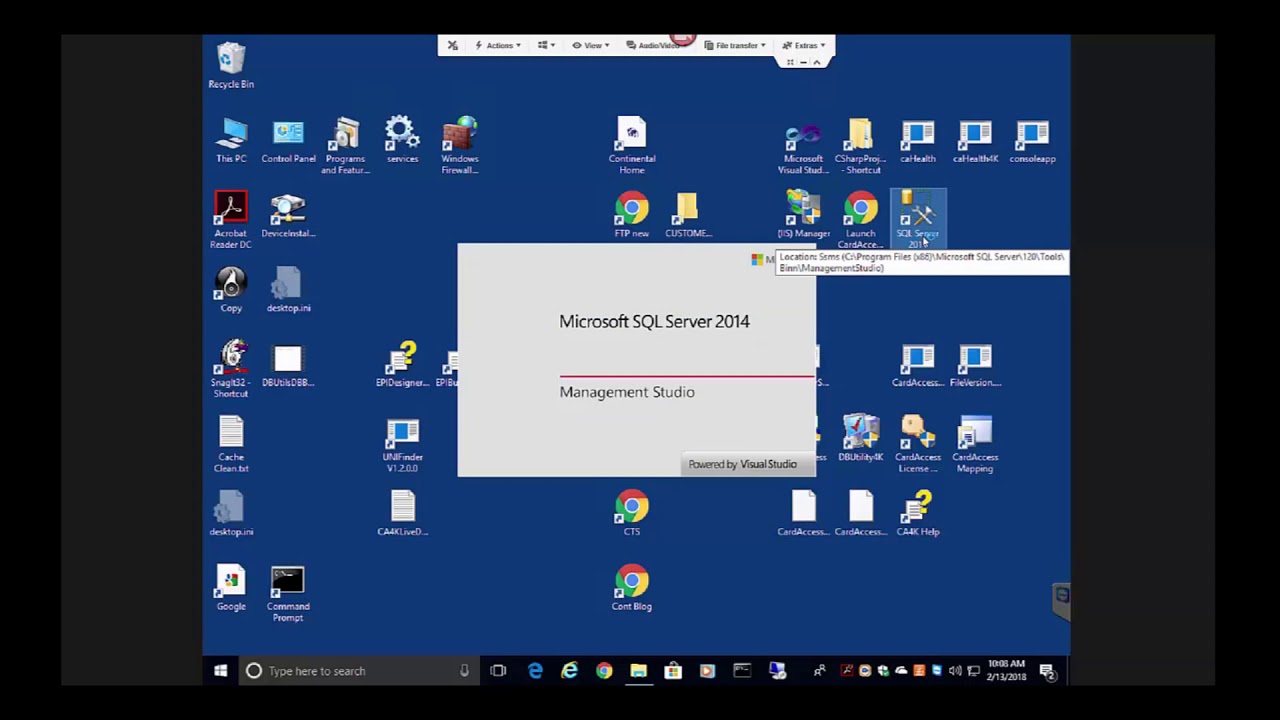Expand the View dropdown in remote toolbar
The image size is (1280, 720).
coord(590,45)
